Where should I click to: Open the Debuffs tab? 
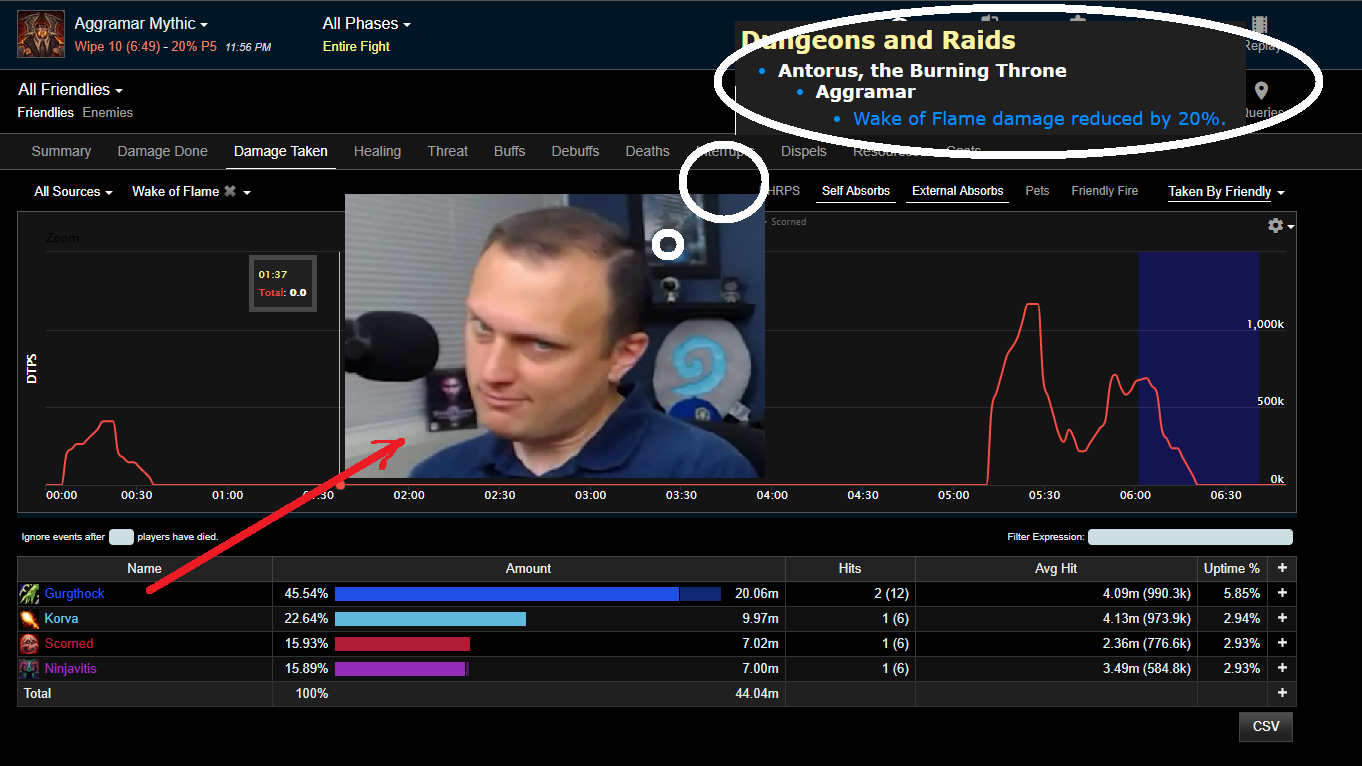pos(575,151)
